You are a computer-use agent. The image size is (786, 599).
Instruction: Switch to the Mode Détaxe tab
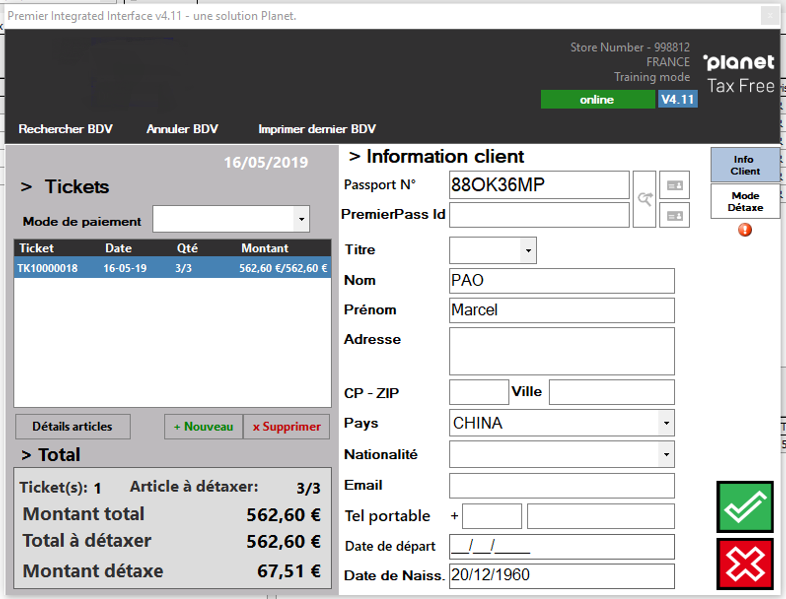pos(745,201)
